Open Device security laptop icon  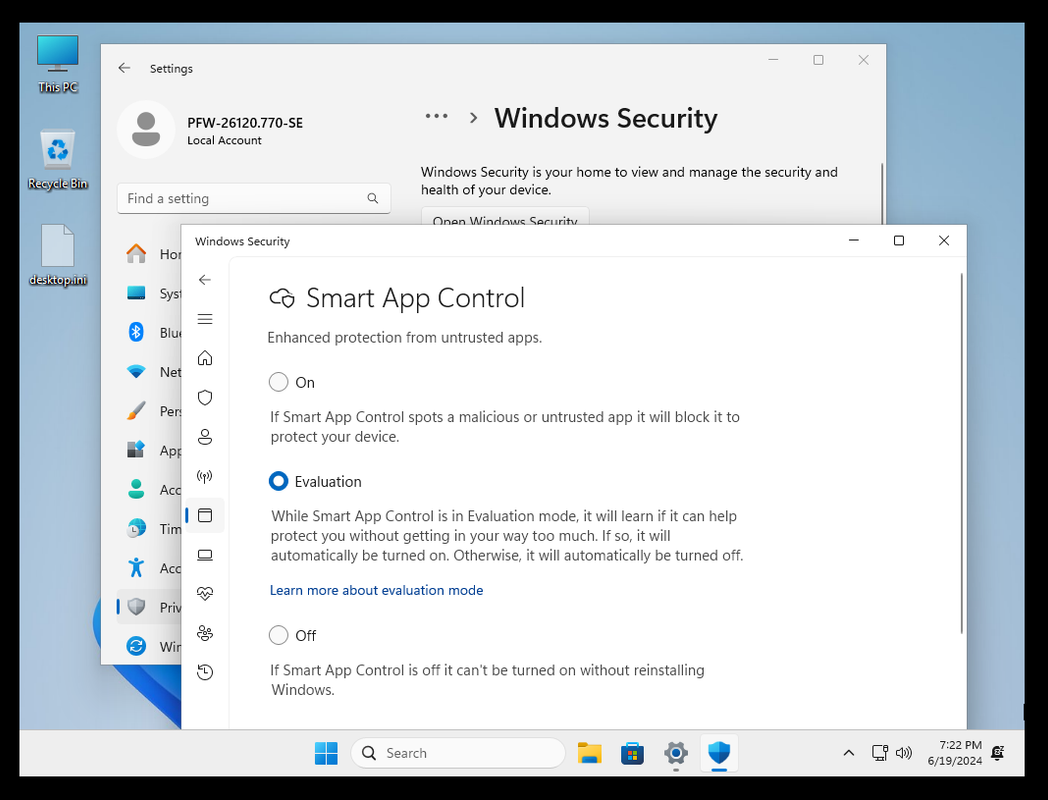coord(205,555)
